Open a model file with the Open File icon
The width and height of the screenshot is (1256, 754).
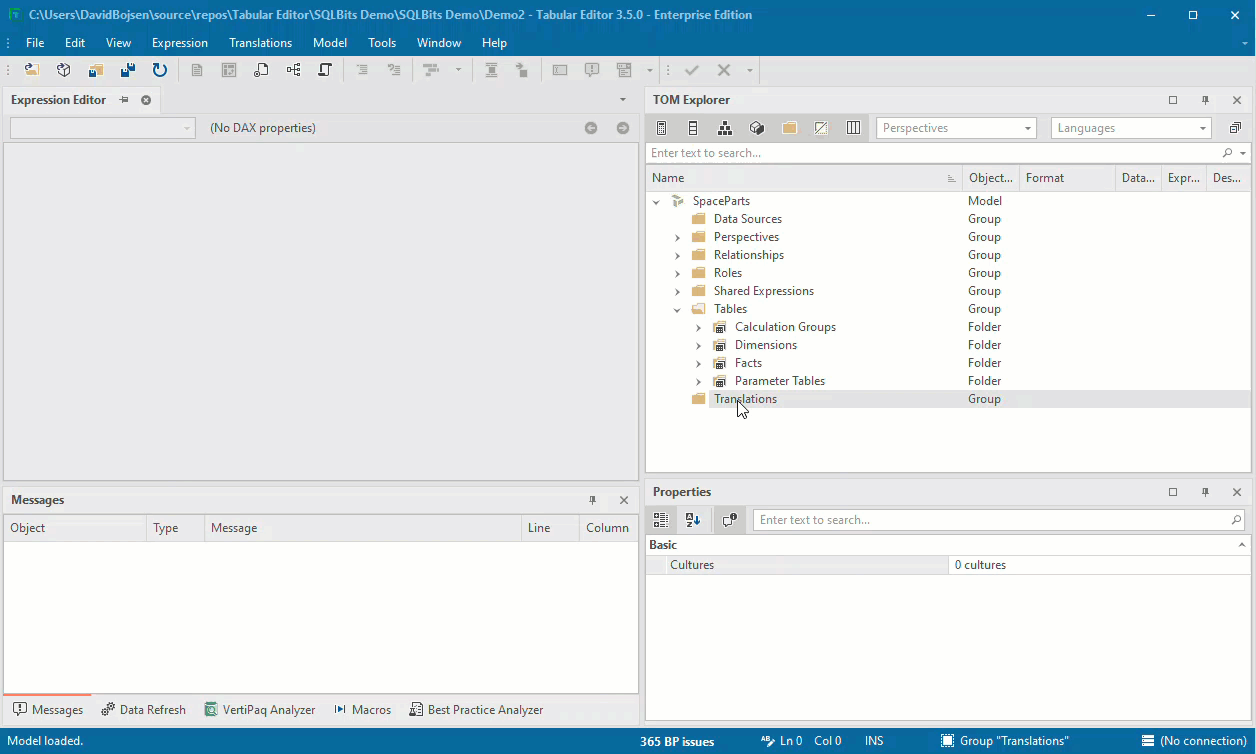[x=32, y=69]
